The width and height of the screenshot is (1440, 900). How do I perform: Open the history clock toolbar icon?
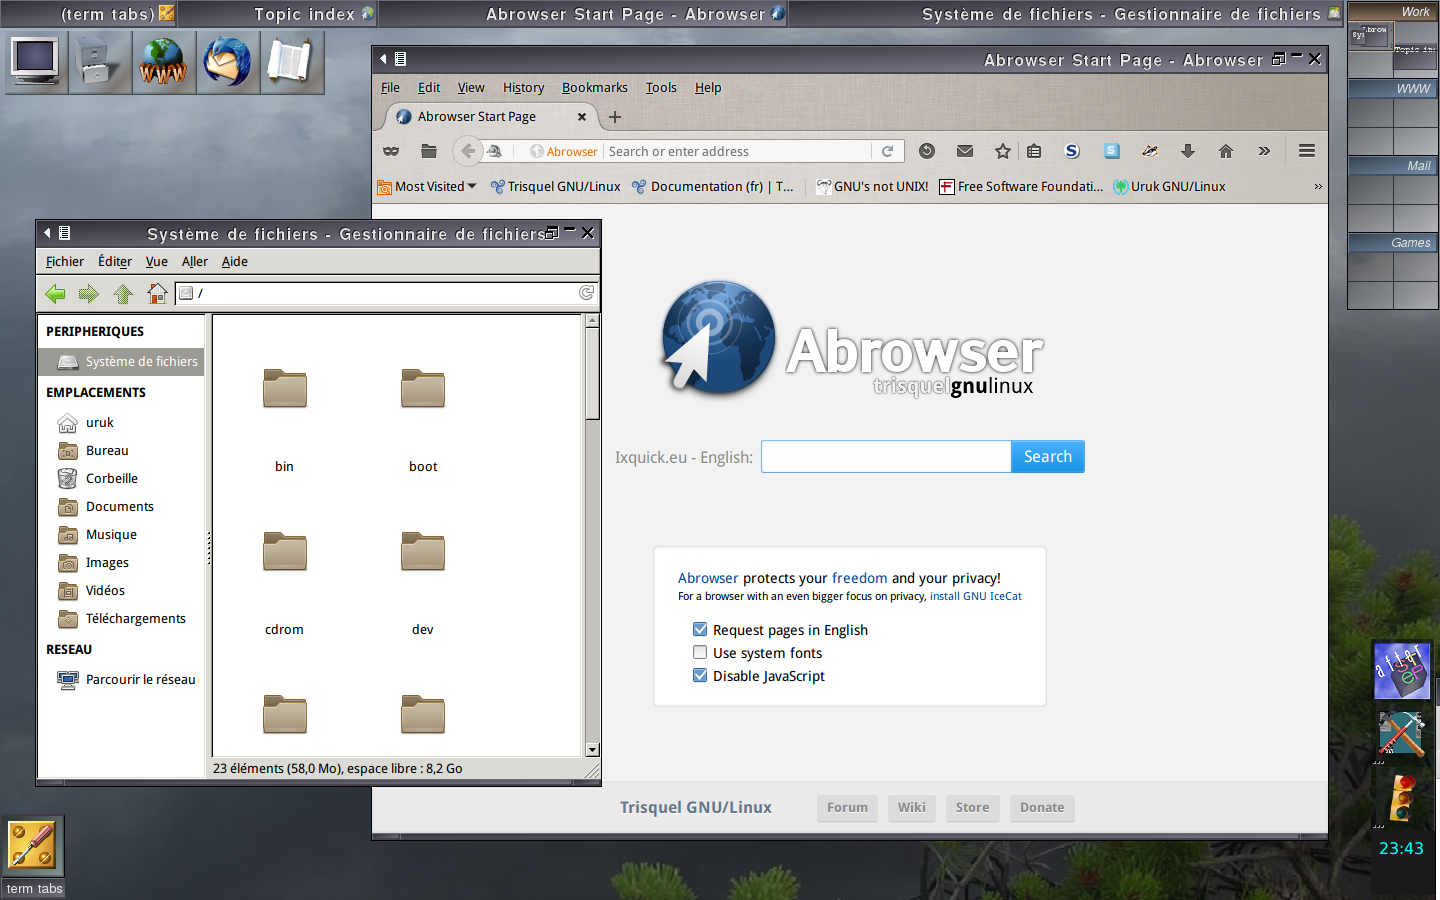coord(927,151)
